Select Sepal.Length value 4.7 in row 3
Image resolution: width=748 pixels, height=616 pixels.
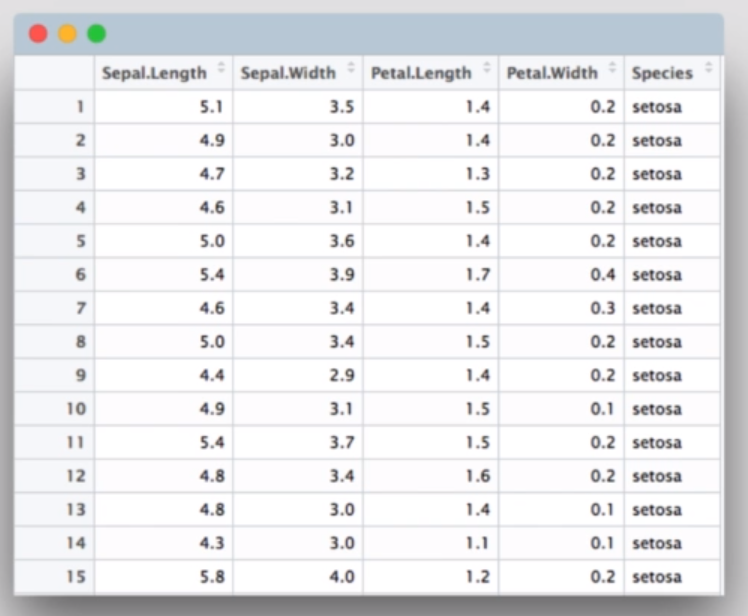pos(164,174)
